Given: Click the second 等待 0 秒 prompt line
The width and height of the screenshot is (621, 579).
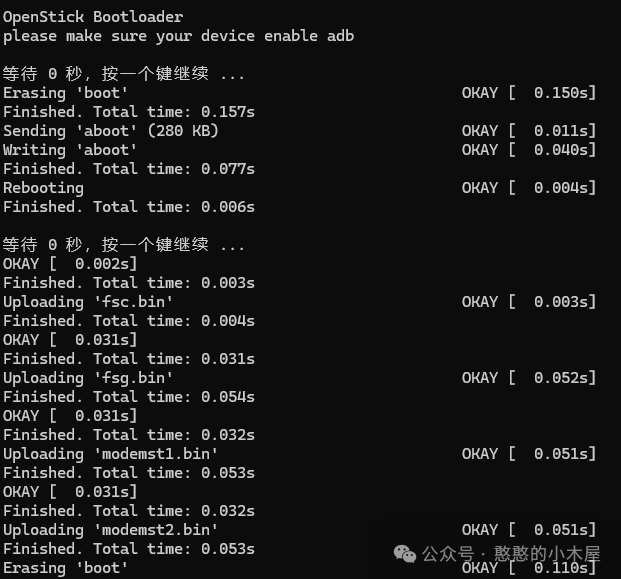Looking at the screenshot, I should (x=124, y=245).
